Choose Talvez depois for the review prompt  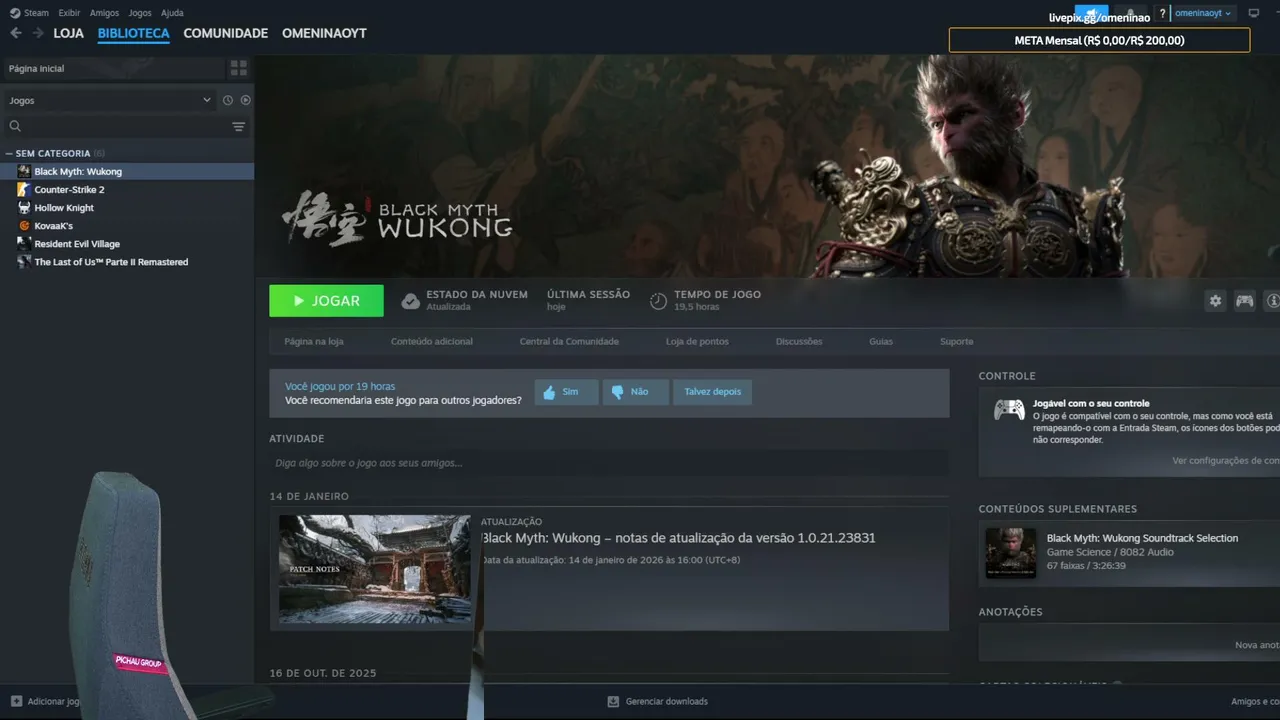pyautogui.click(x=712, y=392)
